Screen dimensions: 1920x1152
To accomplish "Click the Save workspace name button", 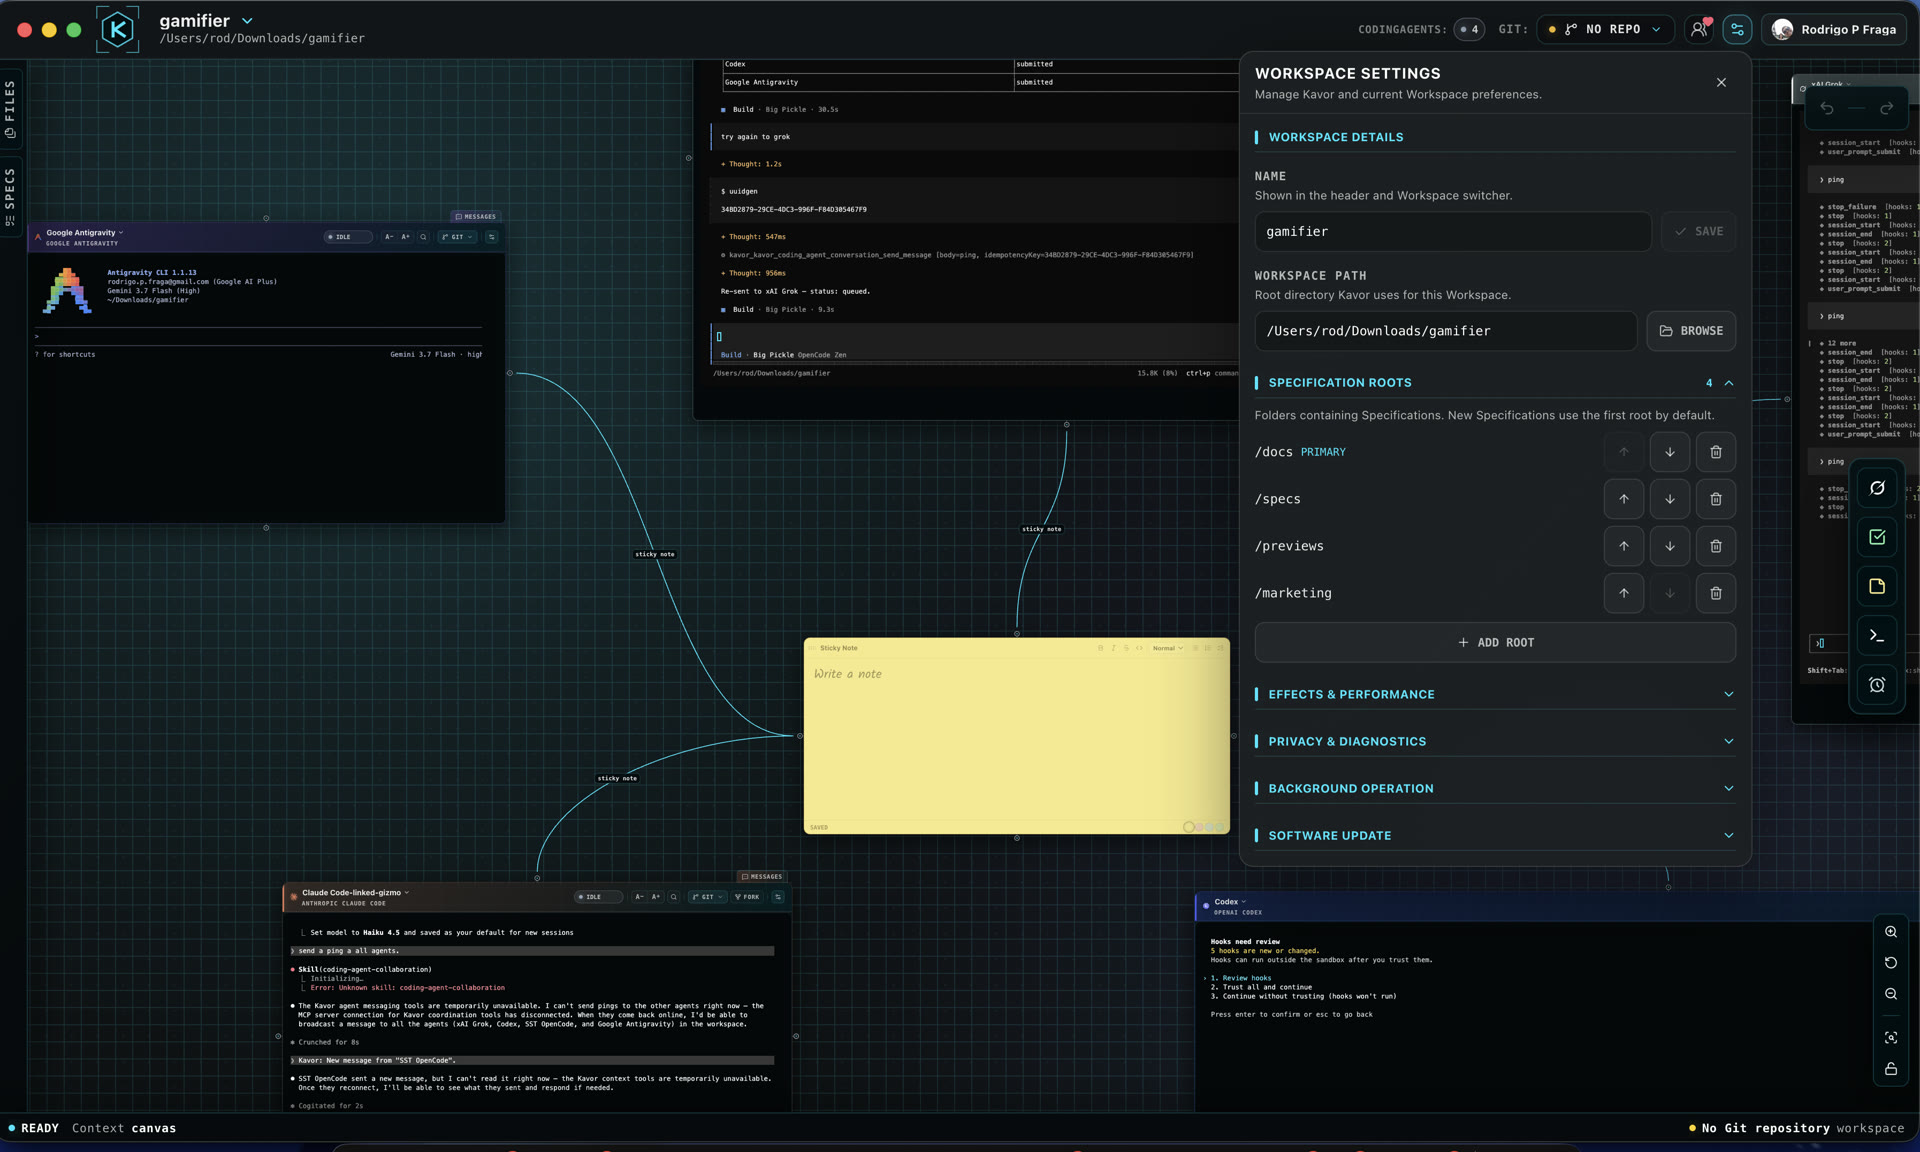I will (x=1698, y=231).
